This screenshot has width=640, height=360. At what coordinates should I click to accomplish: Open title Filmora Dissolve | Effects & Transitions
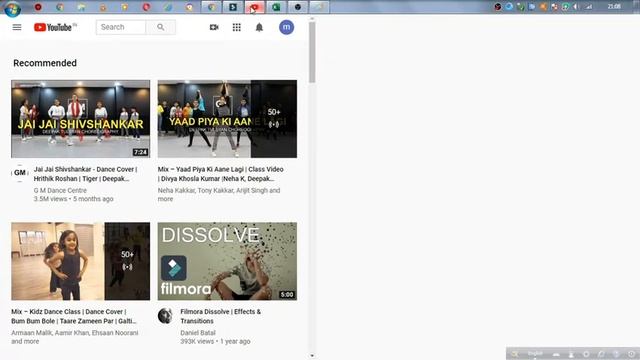(221, 316)
